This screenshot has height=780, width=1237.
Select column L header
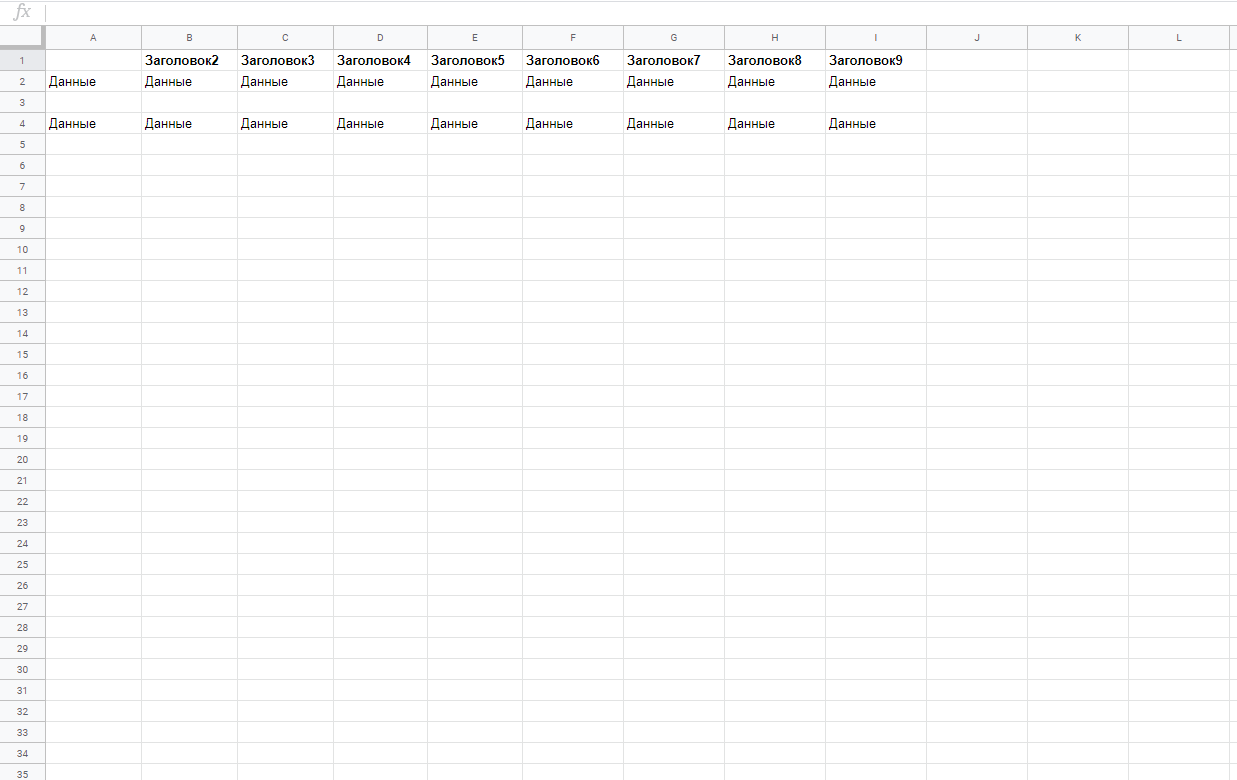point(1179,38)
